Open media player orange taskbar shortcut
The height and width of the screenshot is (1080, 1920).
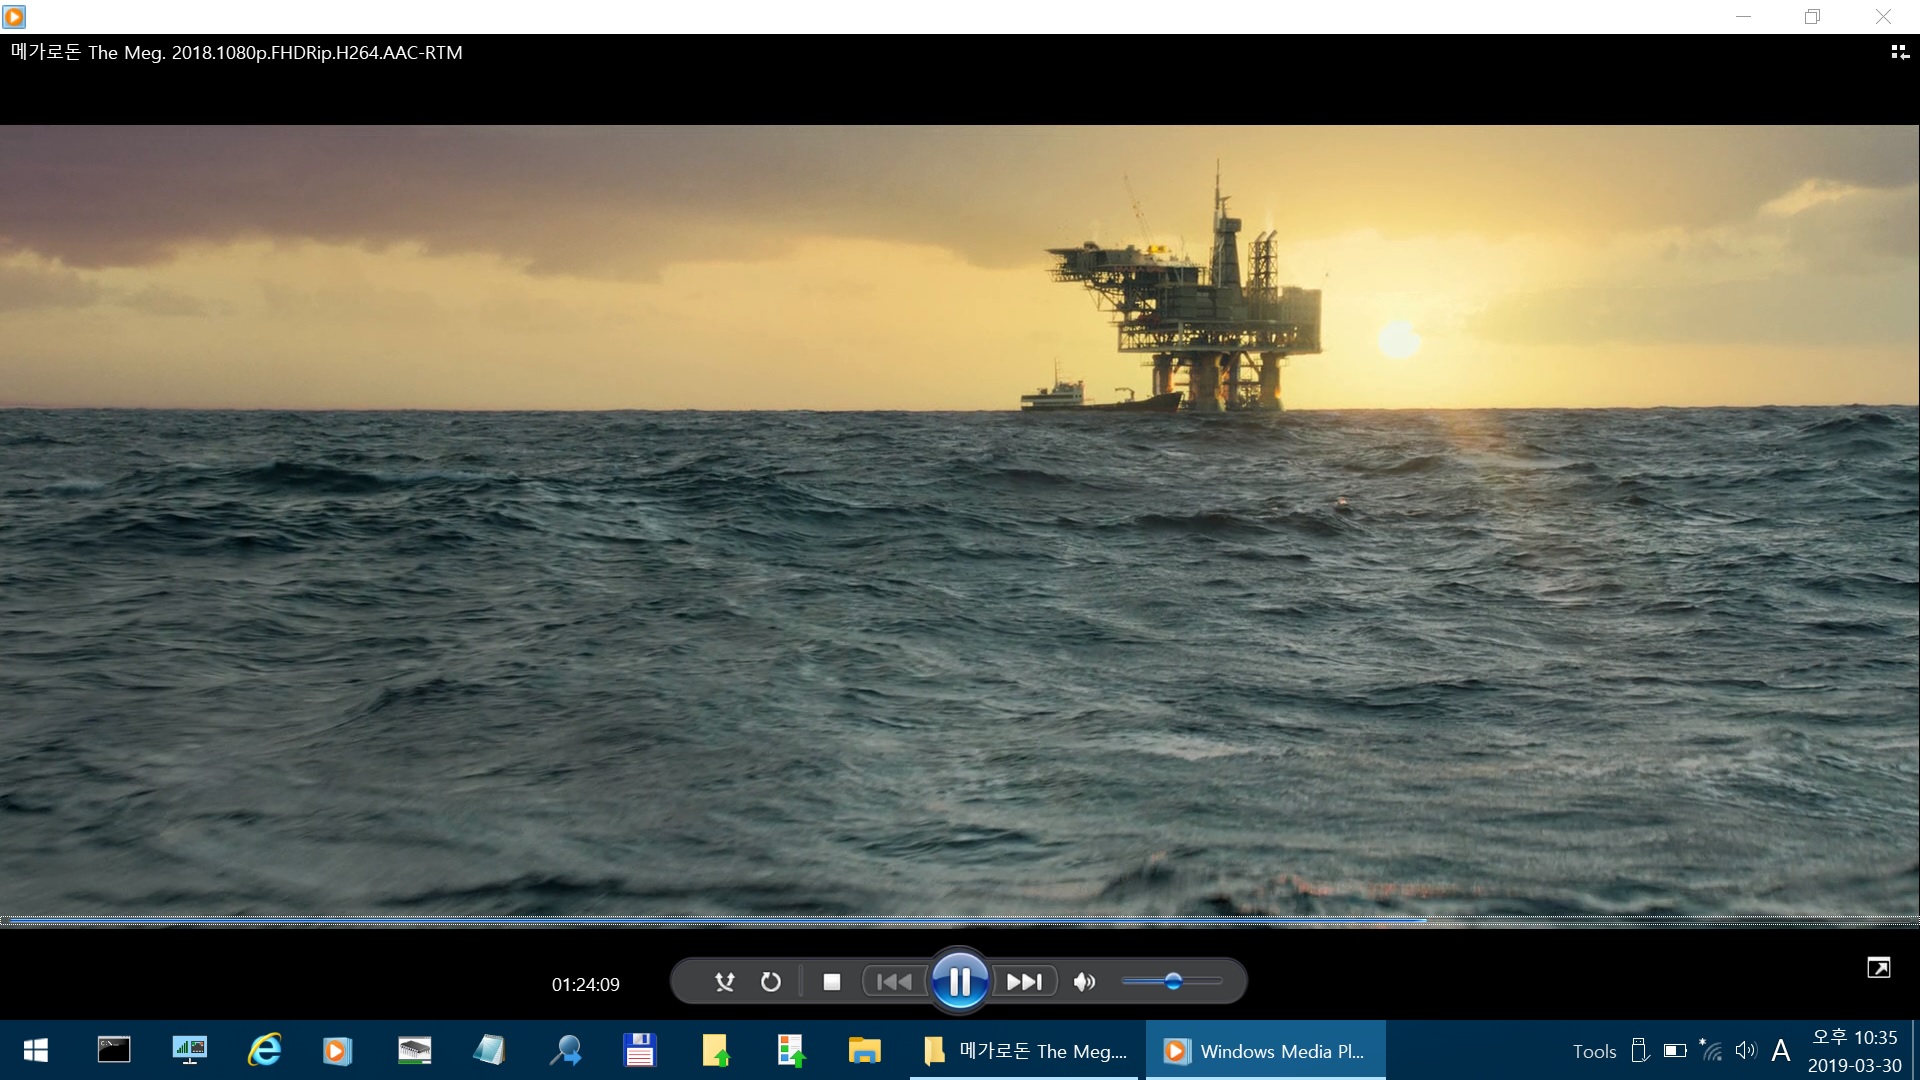coord(338,1050)
